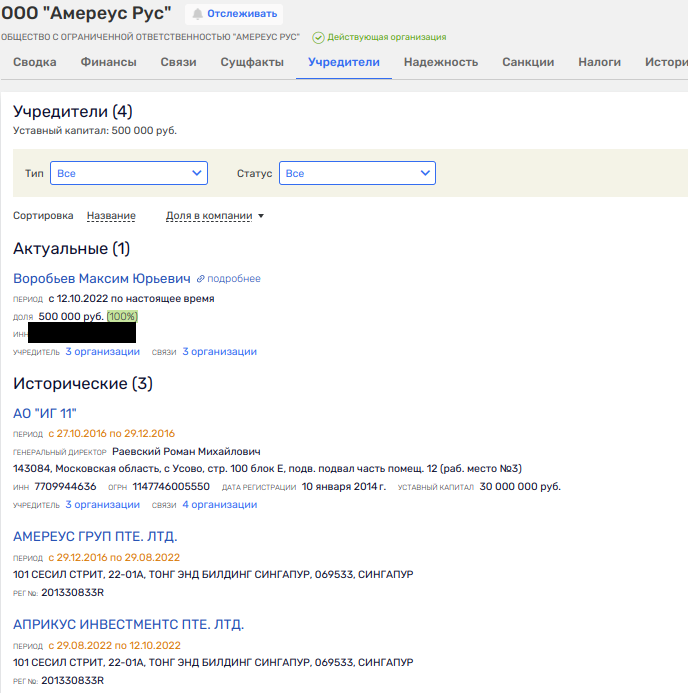The image size is (688, 693).
Task: Click Уставный капитал: 500 000 руб. line
Action: 95,130
